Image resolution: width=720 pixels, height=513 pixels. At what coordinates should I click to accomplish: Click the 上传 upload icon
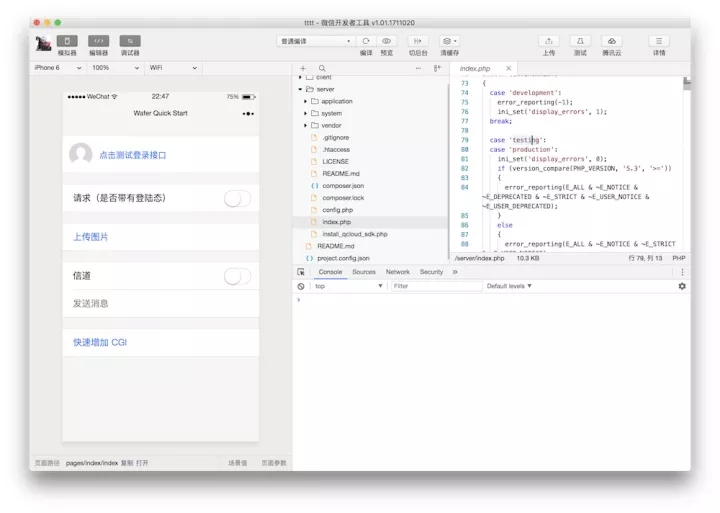tap(548, 41)
